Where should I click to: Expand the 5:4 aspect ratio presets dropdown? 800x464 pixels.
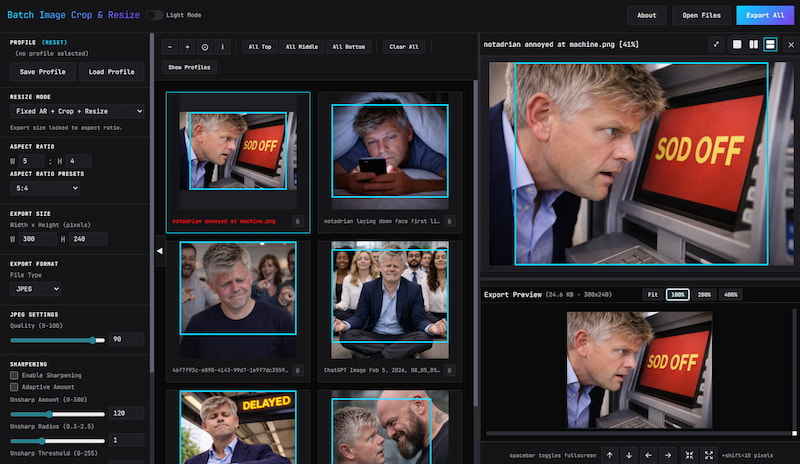click(x=45, y=188)
